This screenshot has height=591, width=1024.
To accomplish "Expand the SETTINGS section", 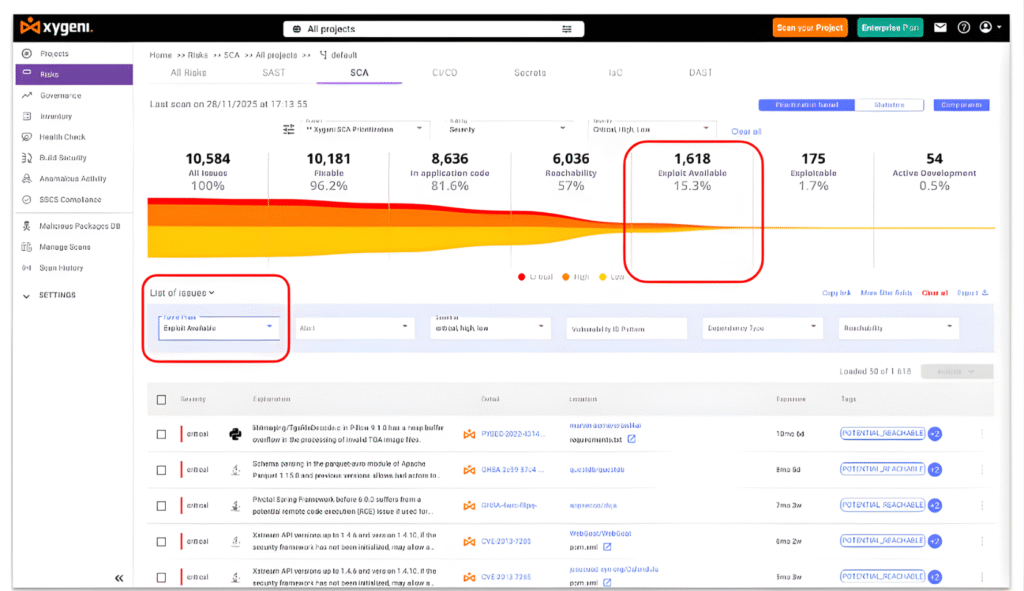I will [x=49, y=295].
